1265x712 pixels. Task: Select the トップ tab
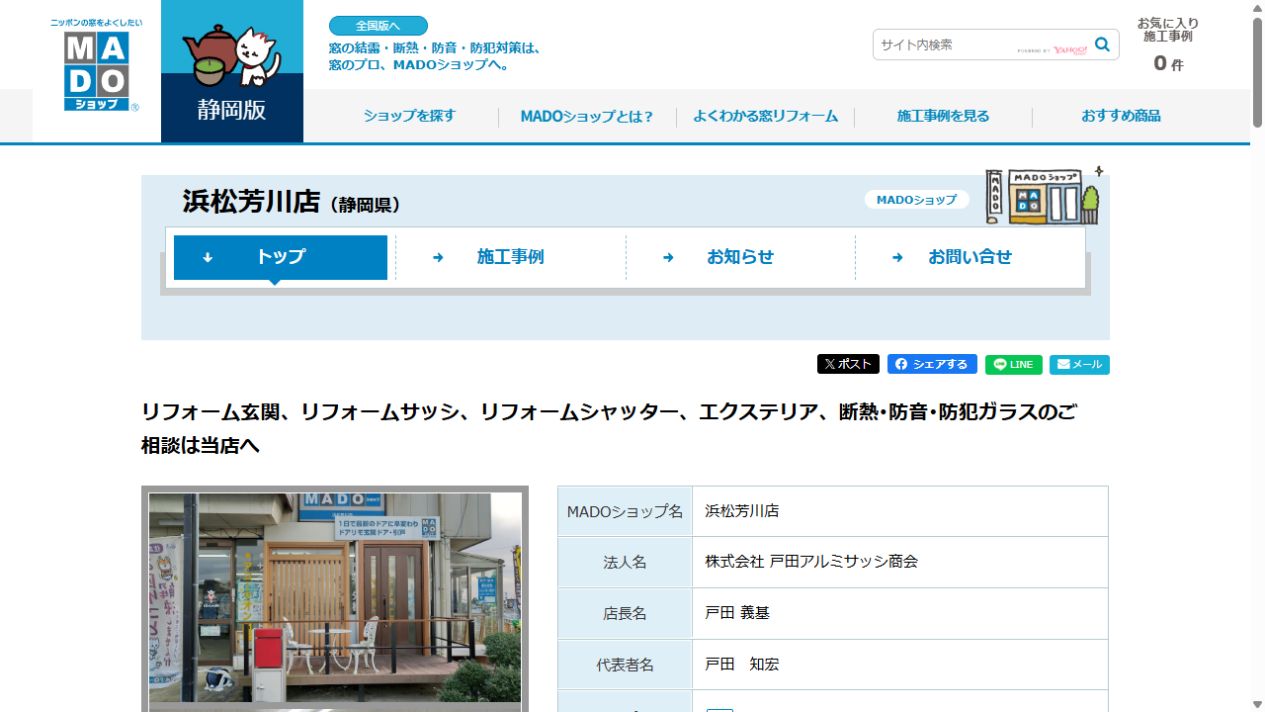tap(280, 257)
